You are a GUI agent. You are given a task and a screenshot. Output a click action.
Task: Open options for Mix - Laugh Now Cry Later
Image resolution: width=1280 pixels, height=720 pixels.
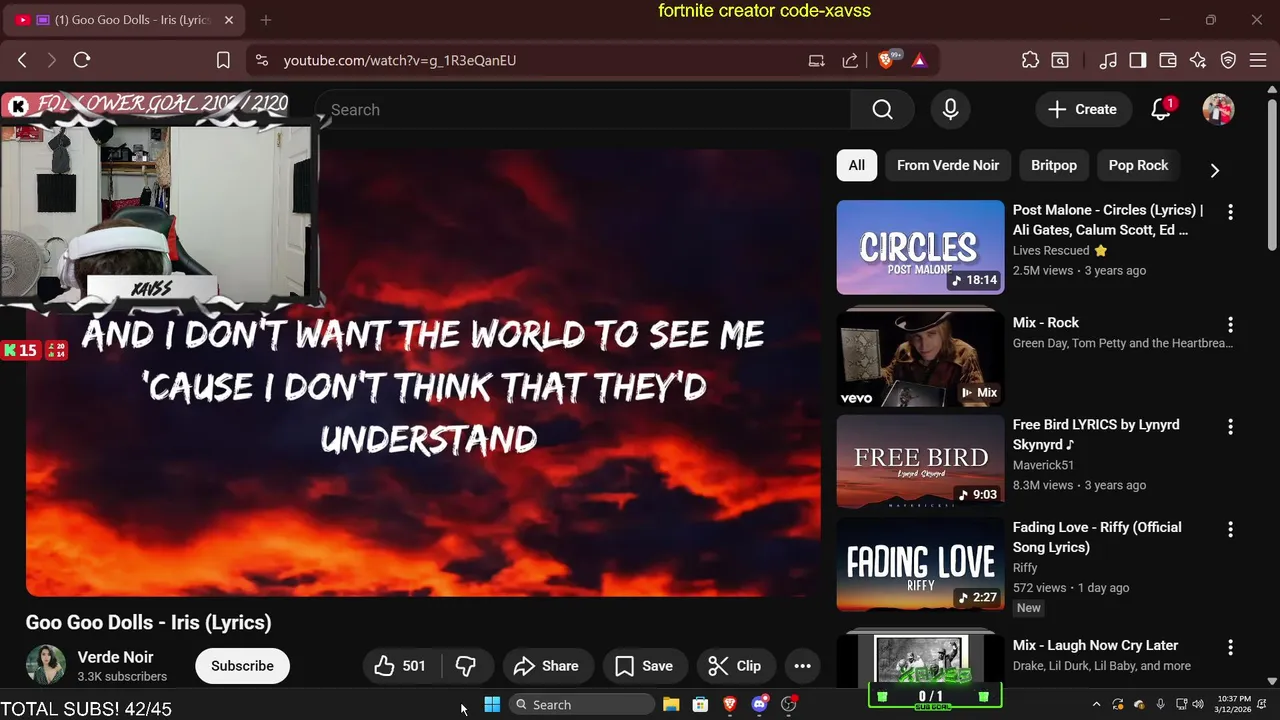(x=1230, y=647)
